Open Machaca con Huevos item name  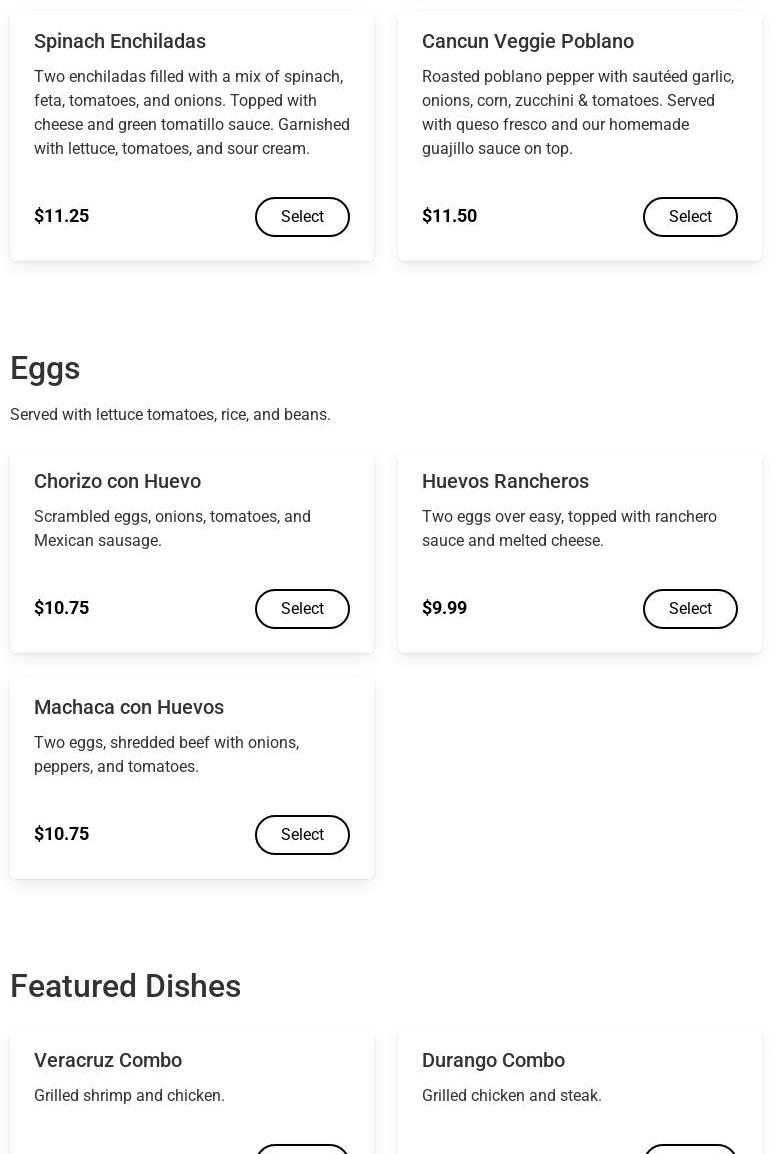tap(129, 708)
